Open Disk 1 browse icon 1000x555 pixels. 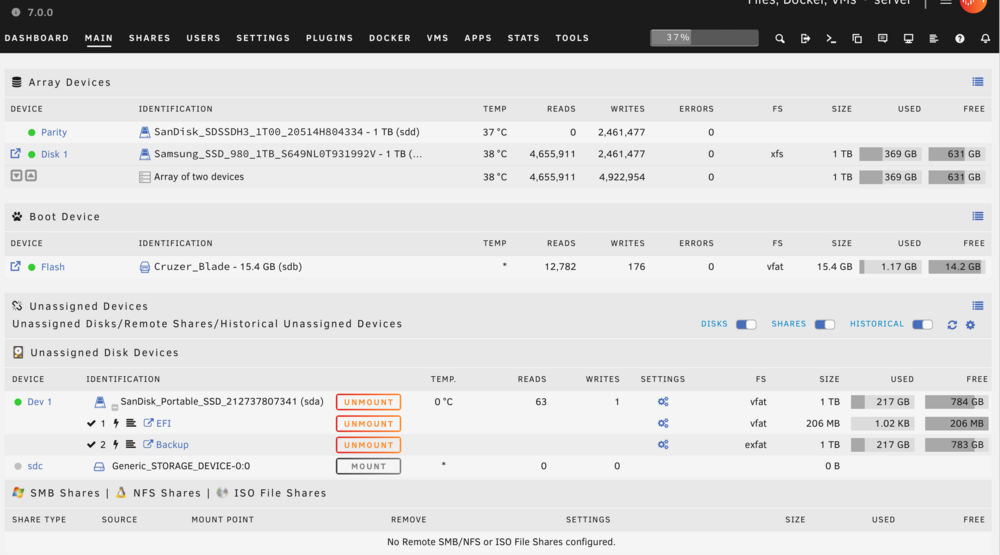click(x=15, y=154)
